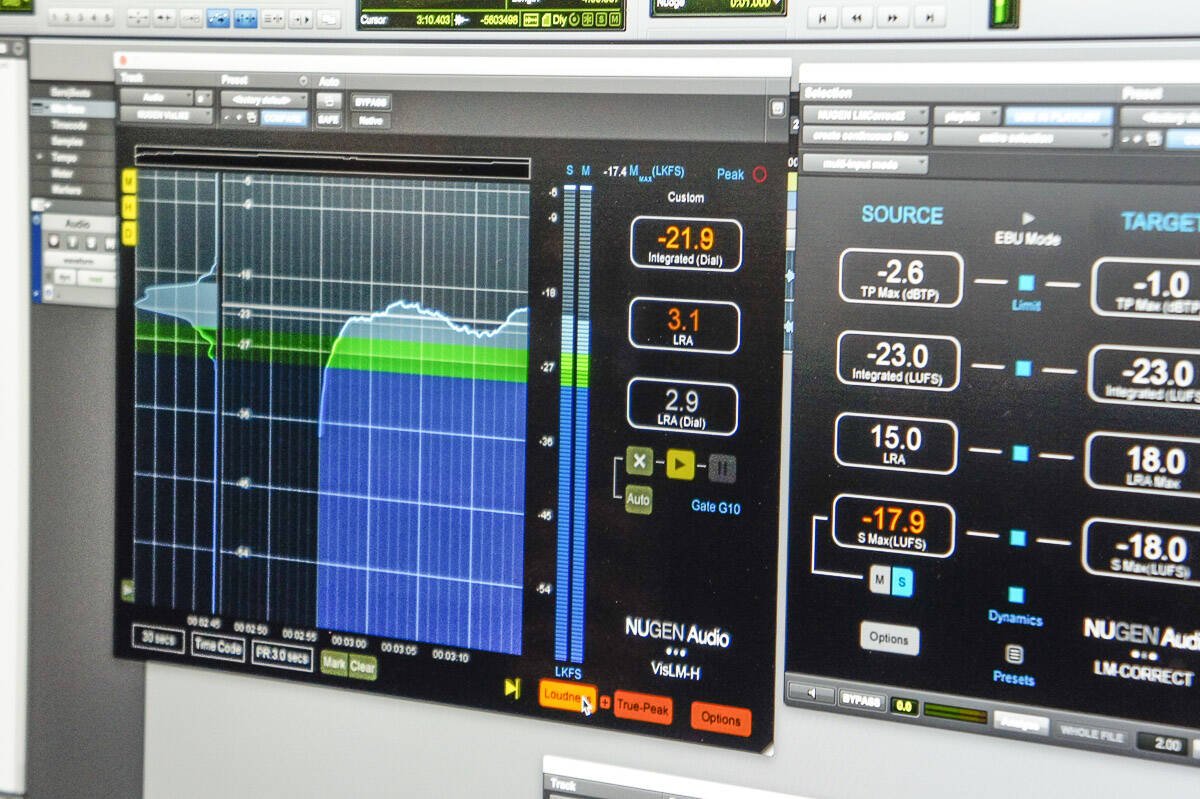Open VisLM-H Options
The image size is (1200, 799).
click(720, 719)
